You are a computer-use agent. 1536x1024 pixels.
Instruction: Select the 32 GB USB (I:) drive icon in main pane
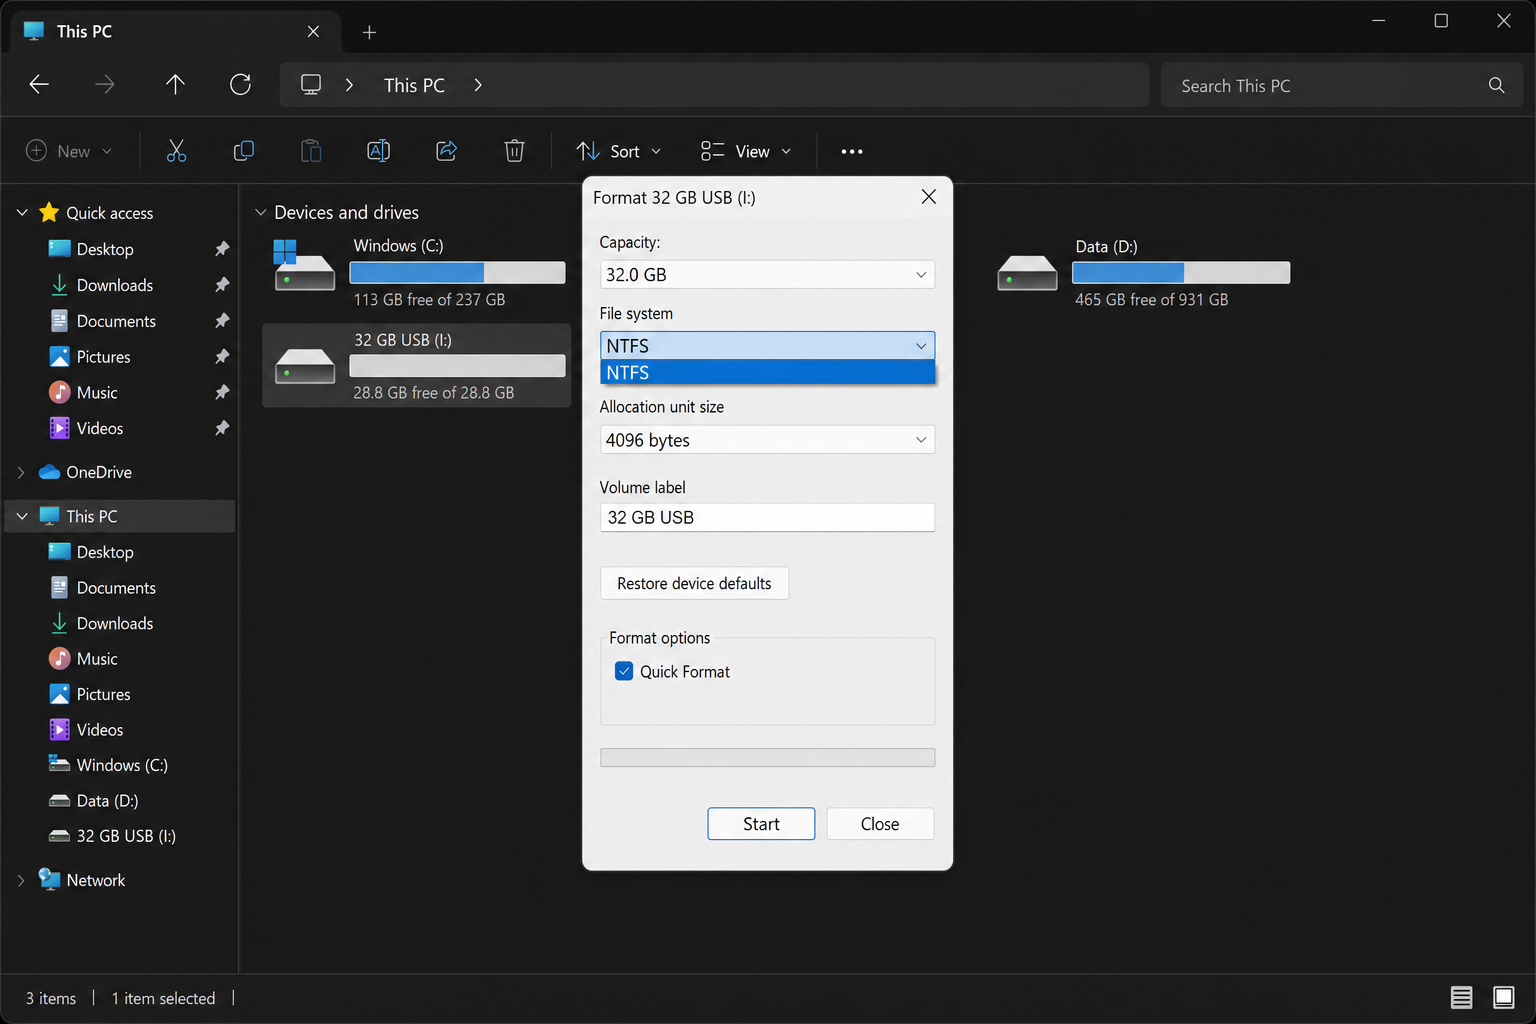[x=304, y=365]
